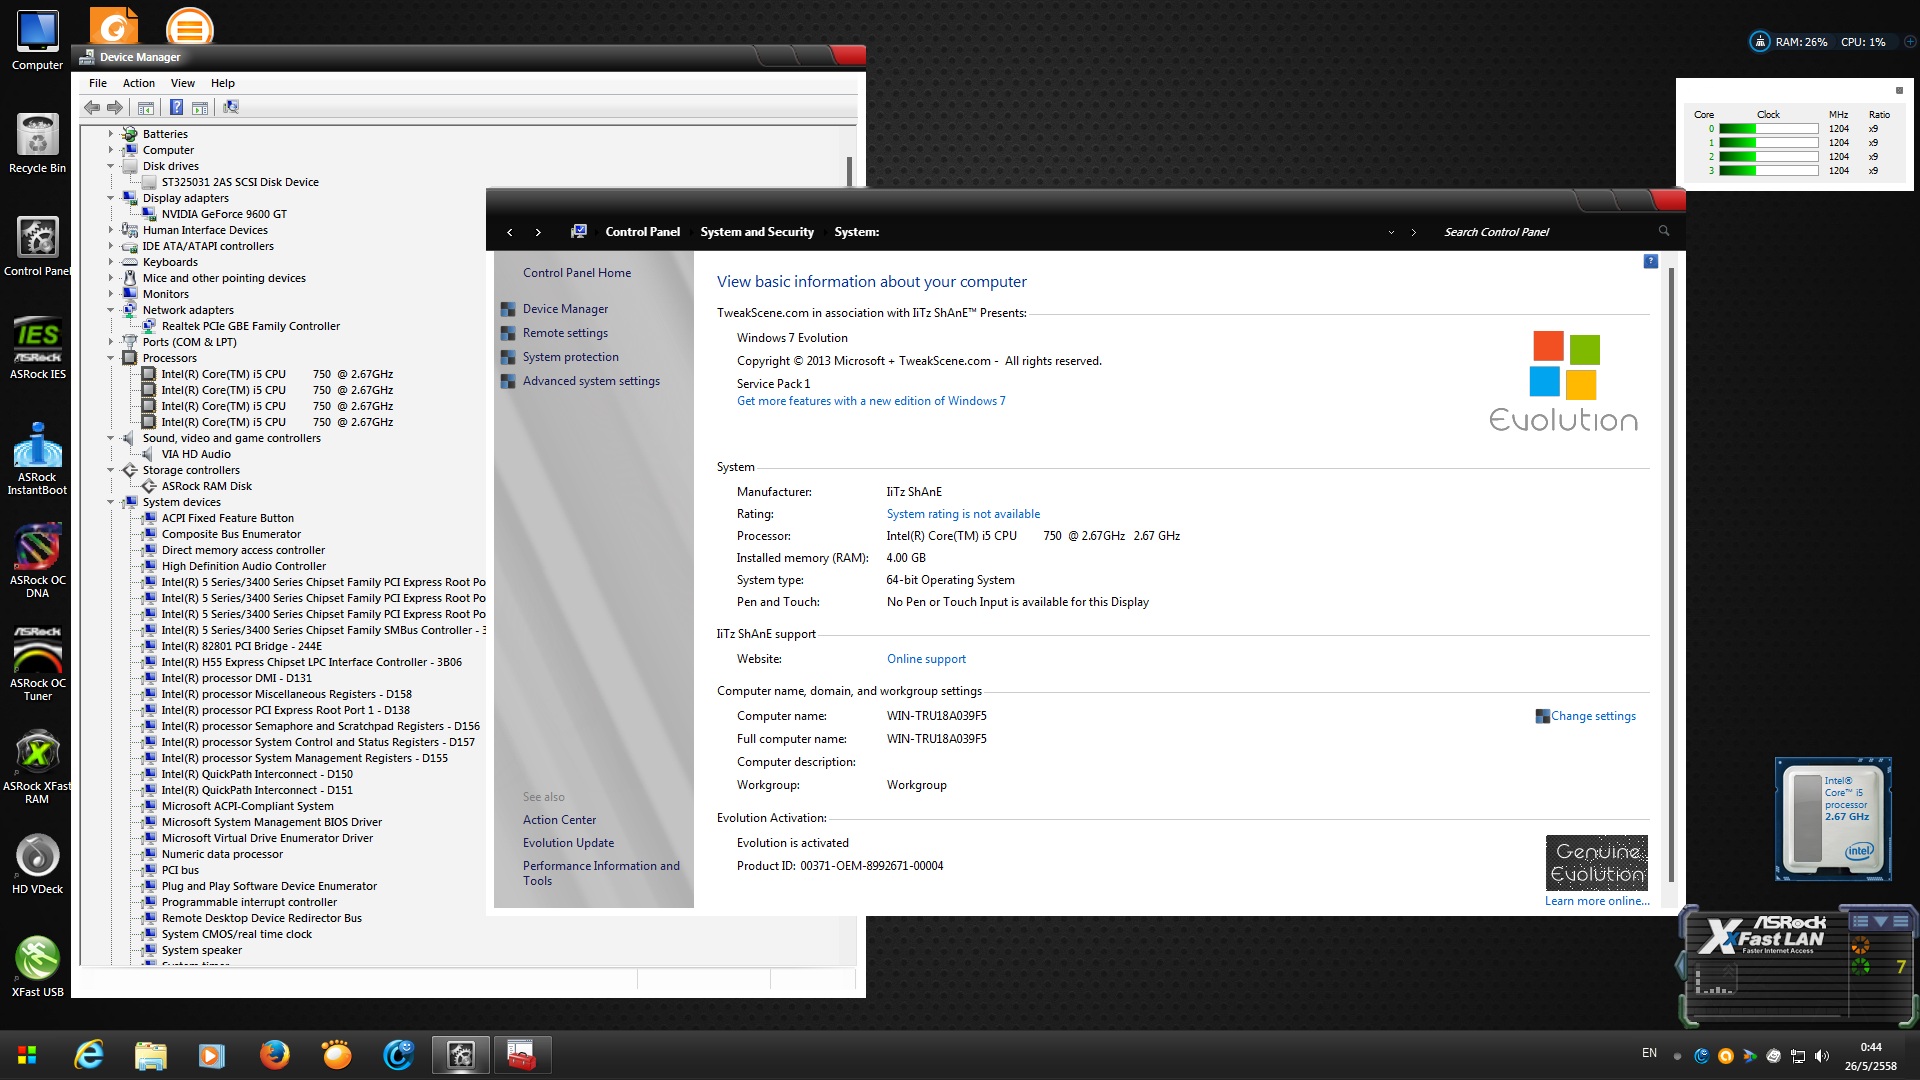Collapse the Processors tree node
The height and width of the screenshot is (1080, 1920).
pos(111,358)
